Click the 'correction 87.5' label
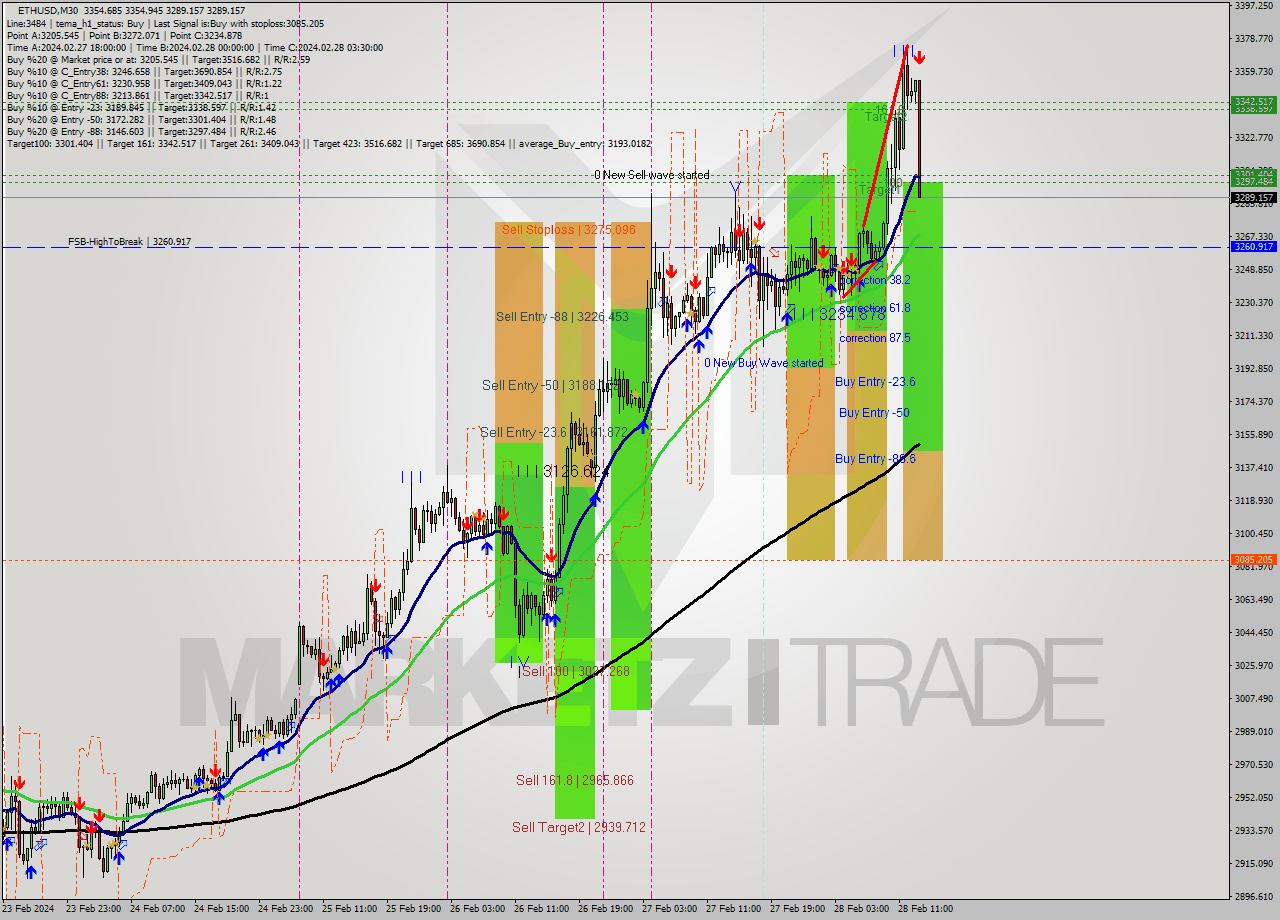This screenshot has height=920, width=1280. 875,338
